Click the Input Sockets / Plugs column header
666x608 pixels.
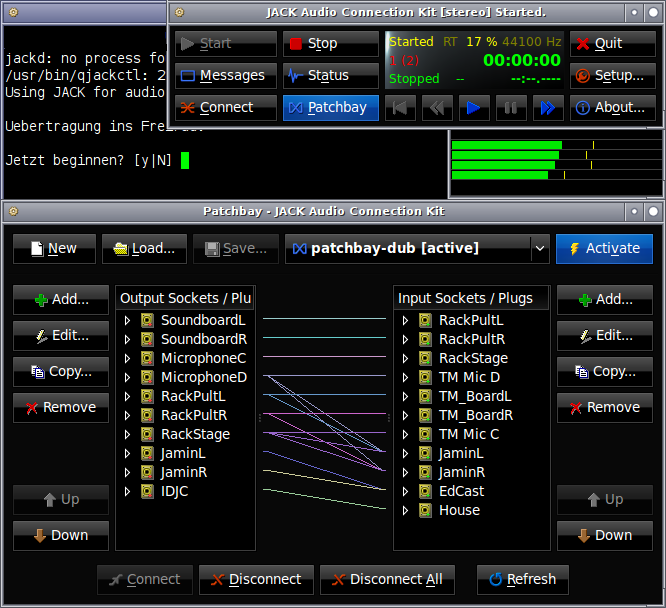coord(471,298)
